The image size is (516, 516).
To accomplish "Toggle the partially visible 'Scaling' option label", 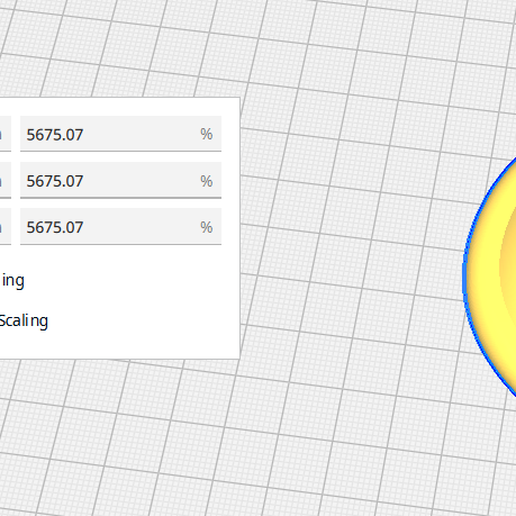I will click(x=23, y=321).
